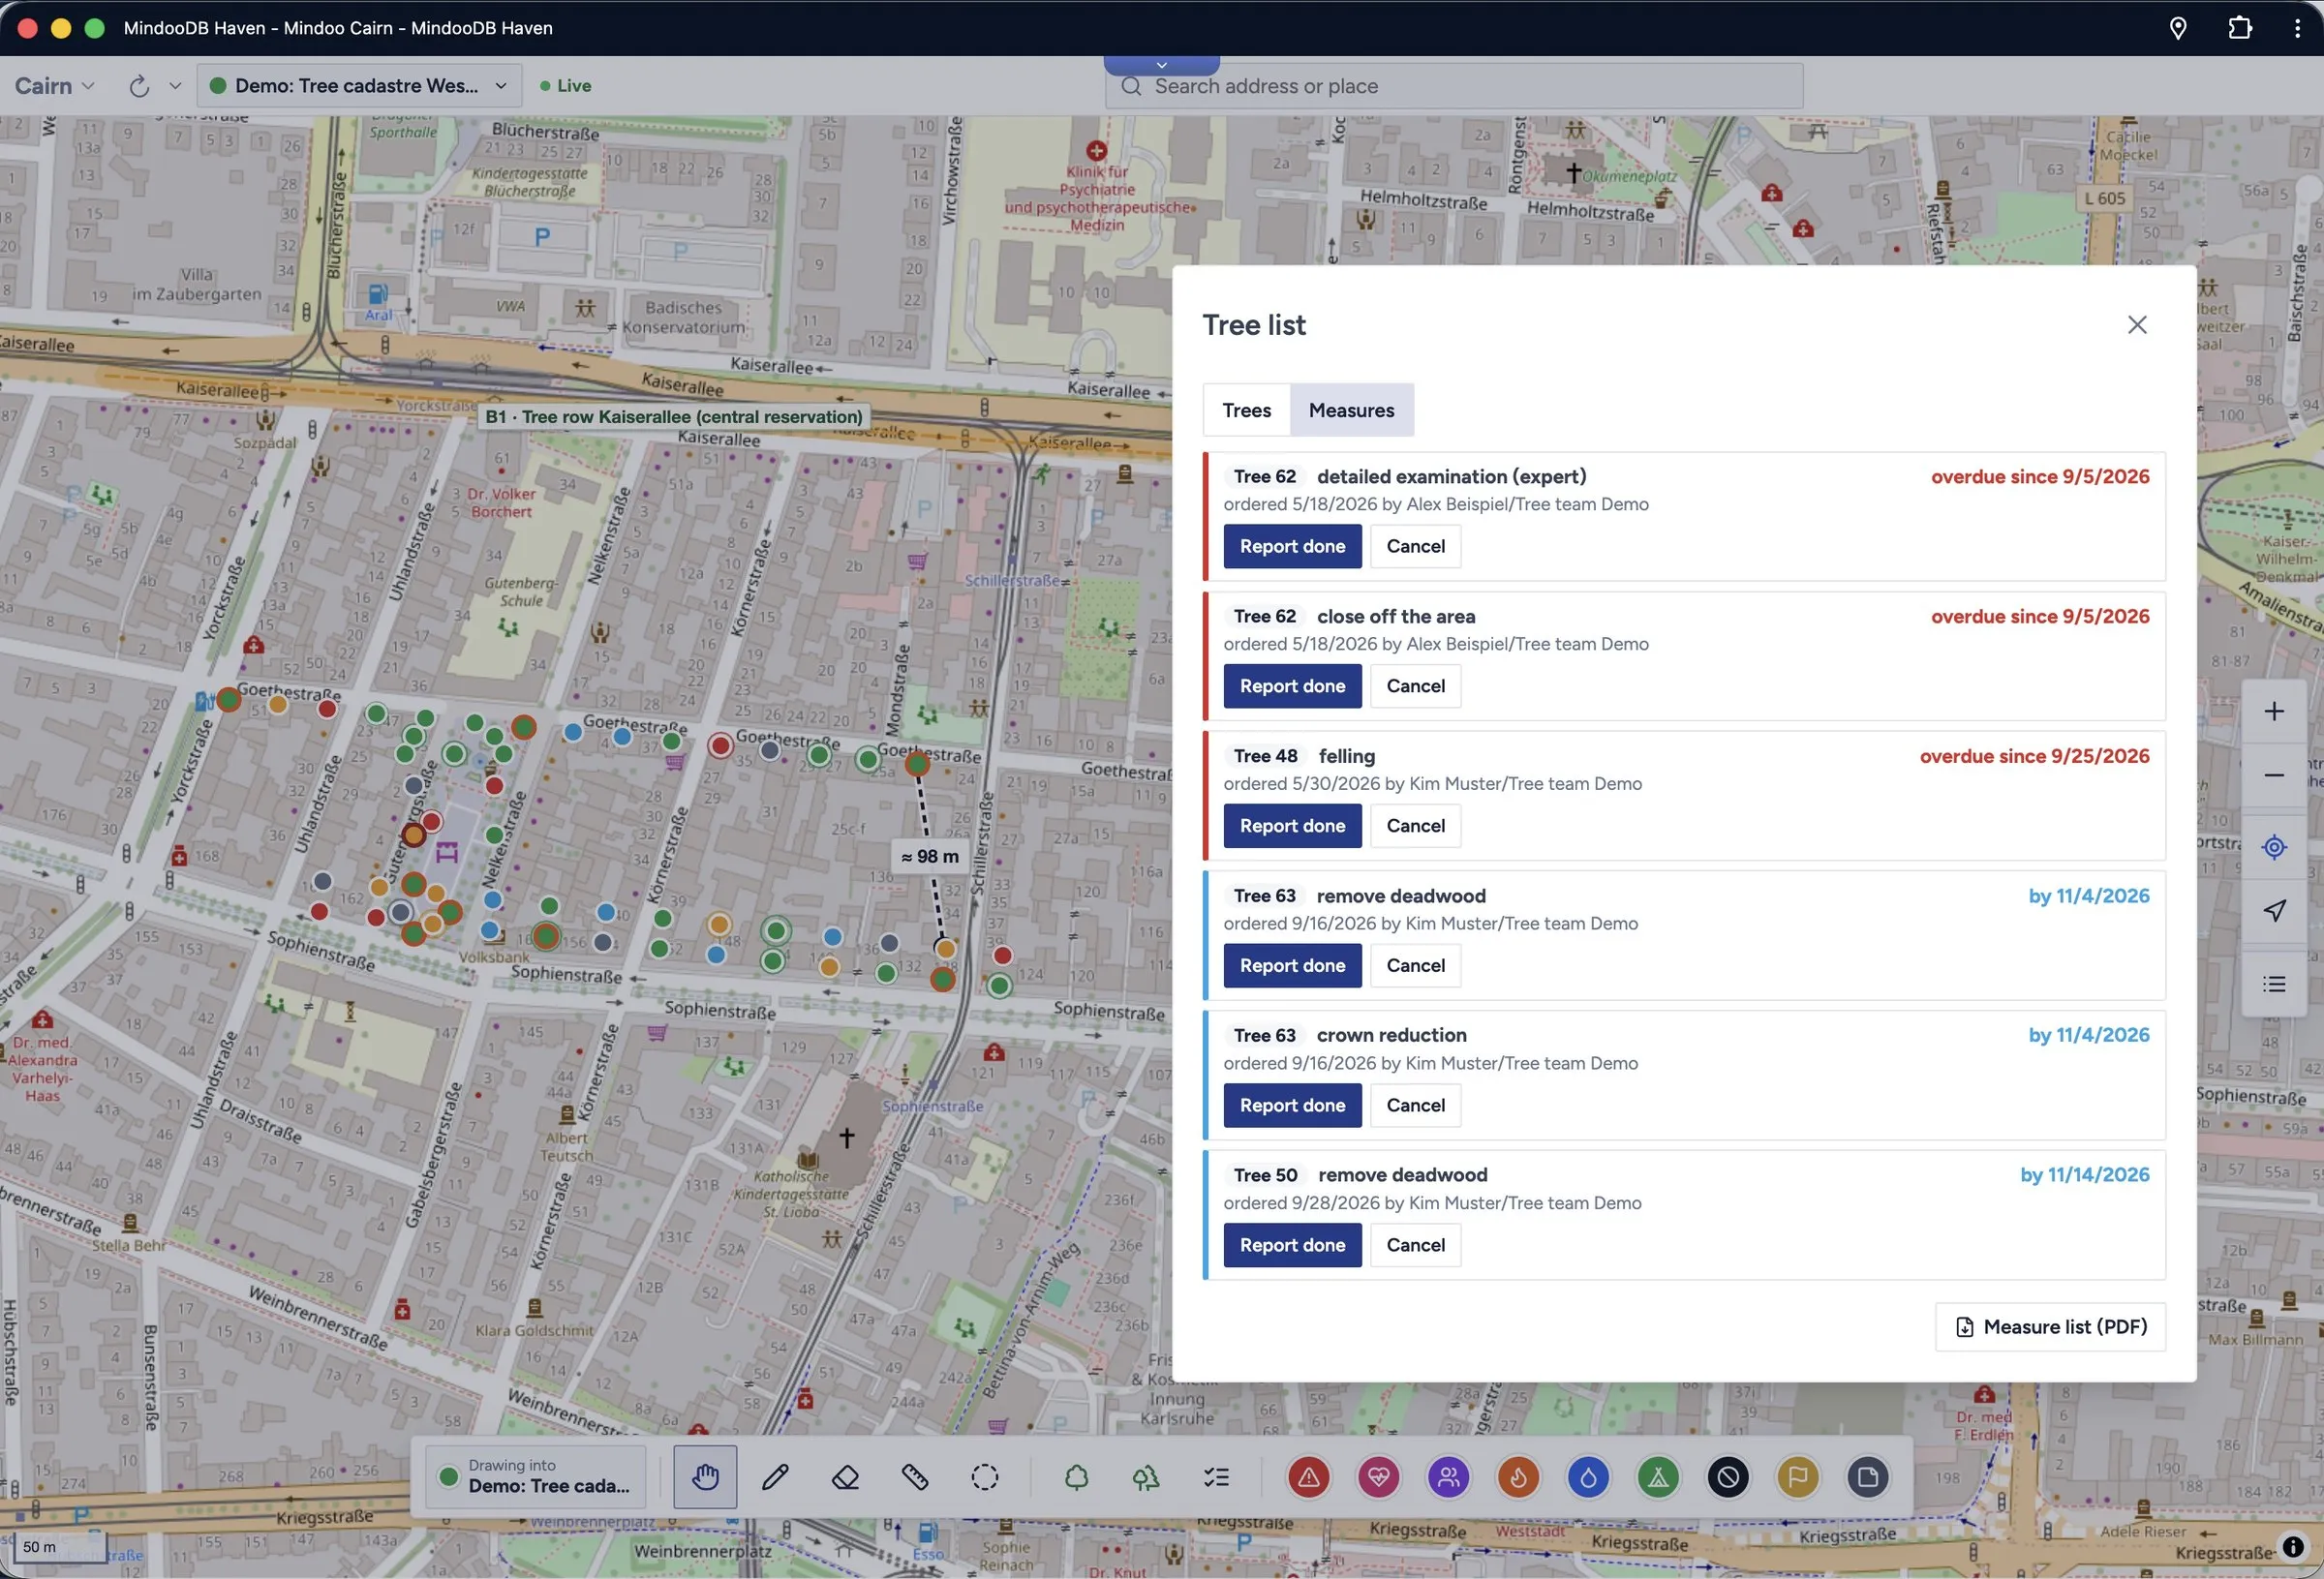Open the Demo: Tree cadastre layer dropdown
Viewport: 2324px width, 1579px height.
pos(359,86)
